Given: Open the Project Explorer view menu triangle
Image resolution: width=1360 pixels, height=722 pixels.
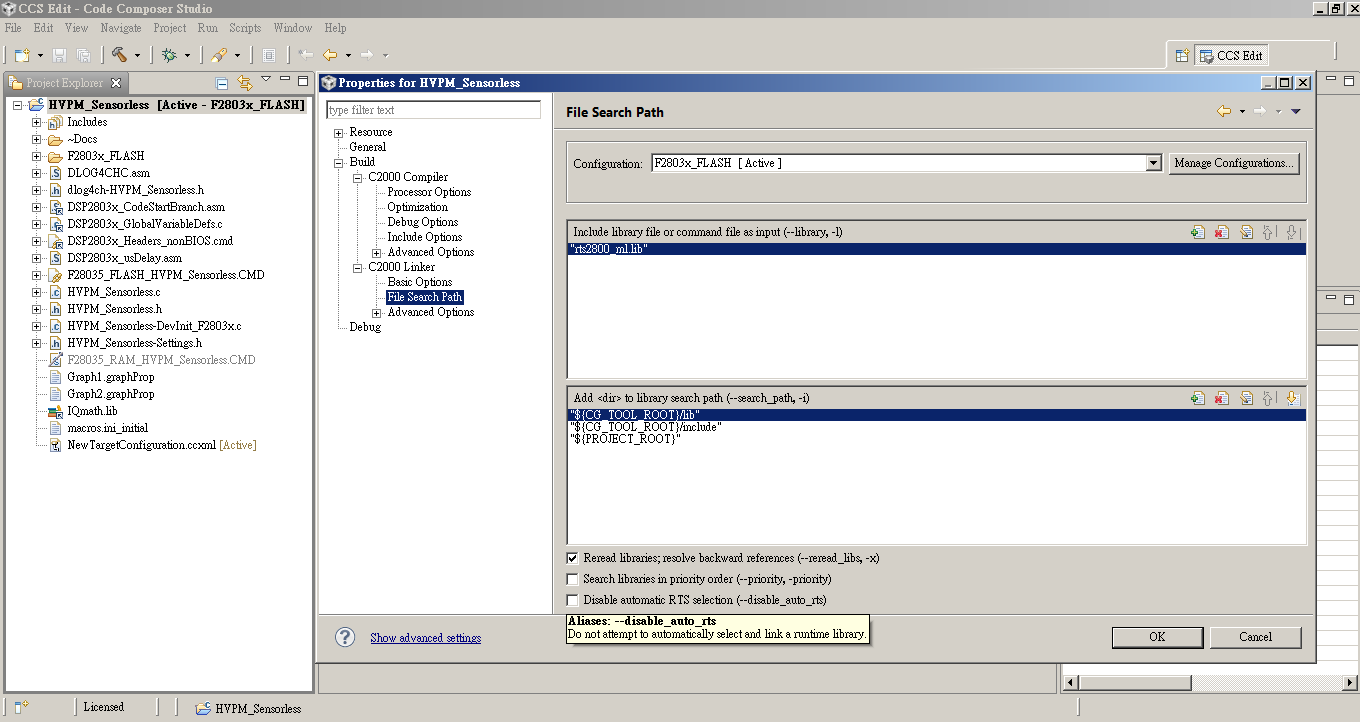Looking at the screenshot, I should (x=266, y=79).
